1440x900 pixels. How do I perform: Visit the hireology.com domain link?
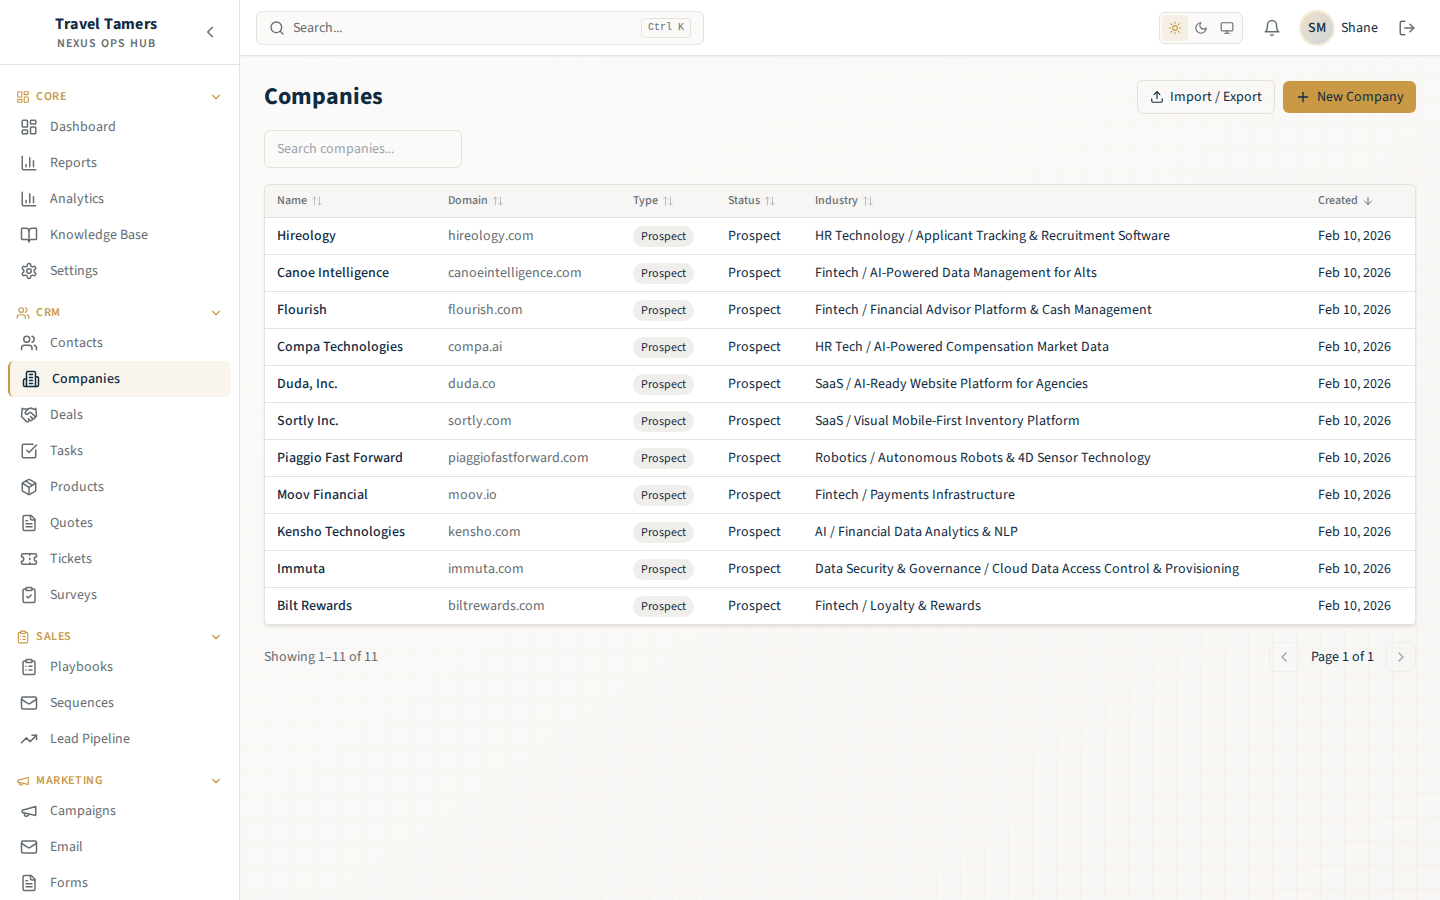pyautogui.click(x=491, y=235)
